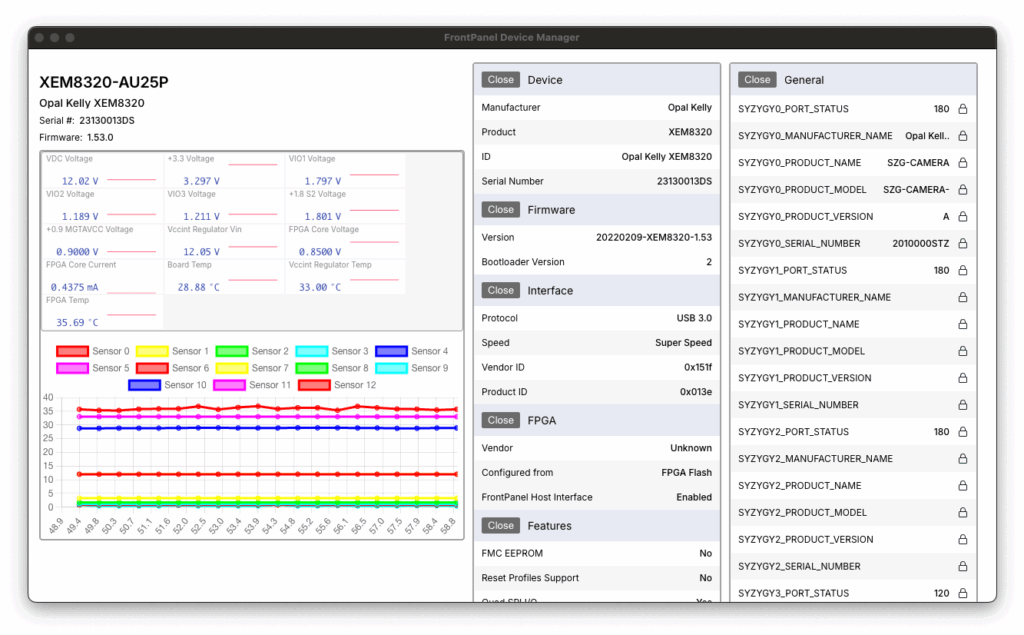Toggle Sensor 4 legend entry
The height and width of the screenshot is (635, 1024).
(411, 351)
